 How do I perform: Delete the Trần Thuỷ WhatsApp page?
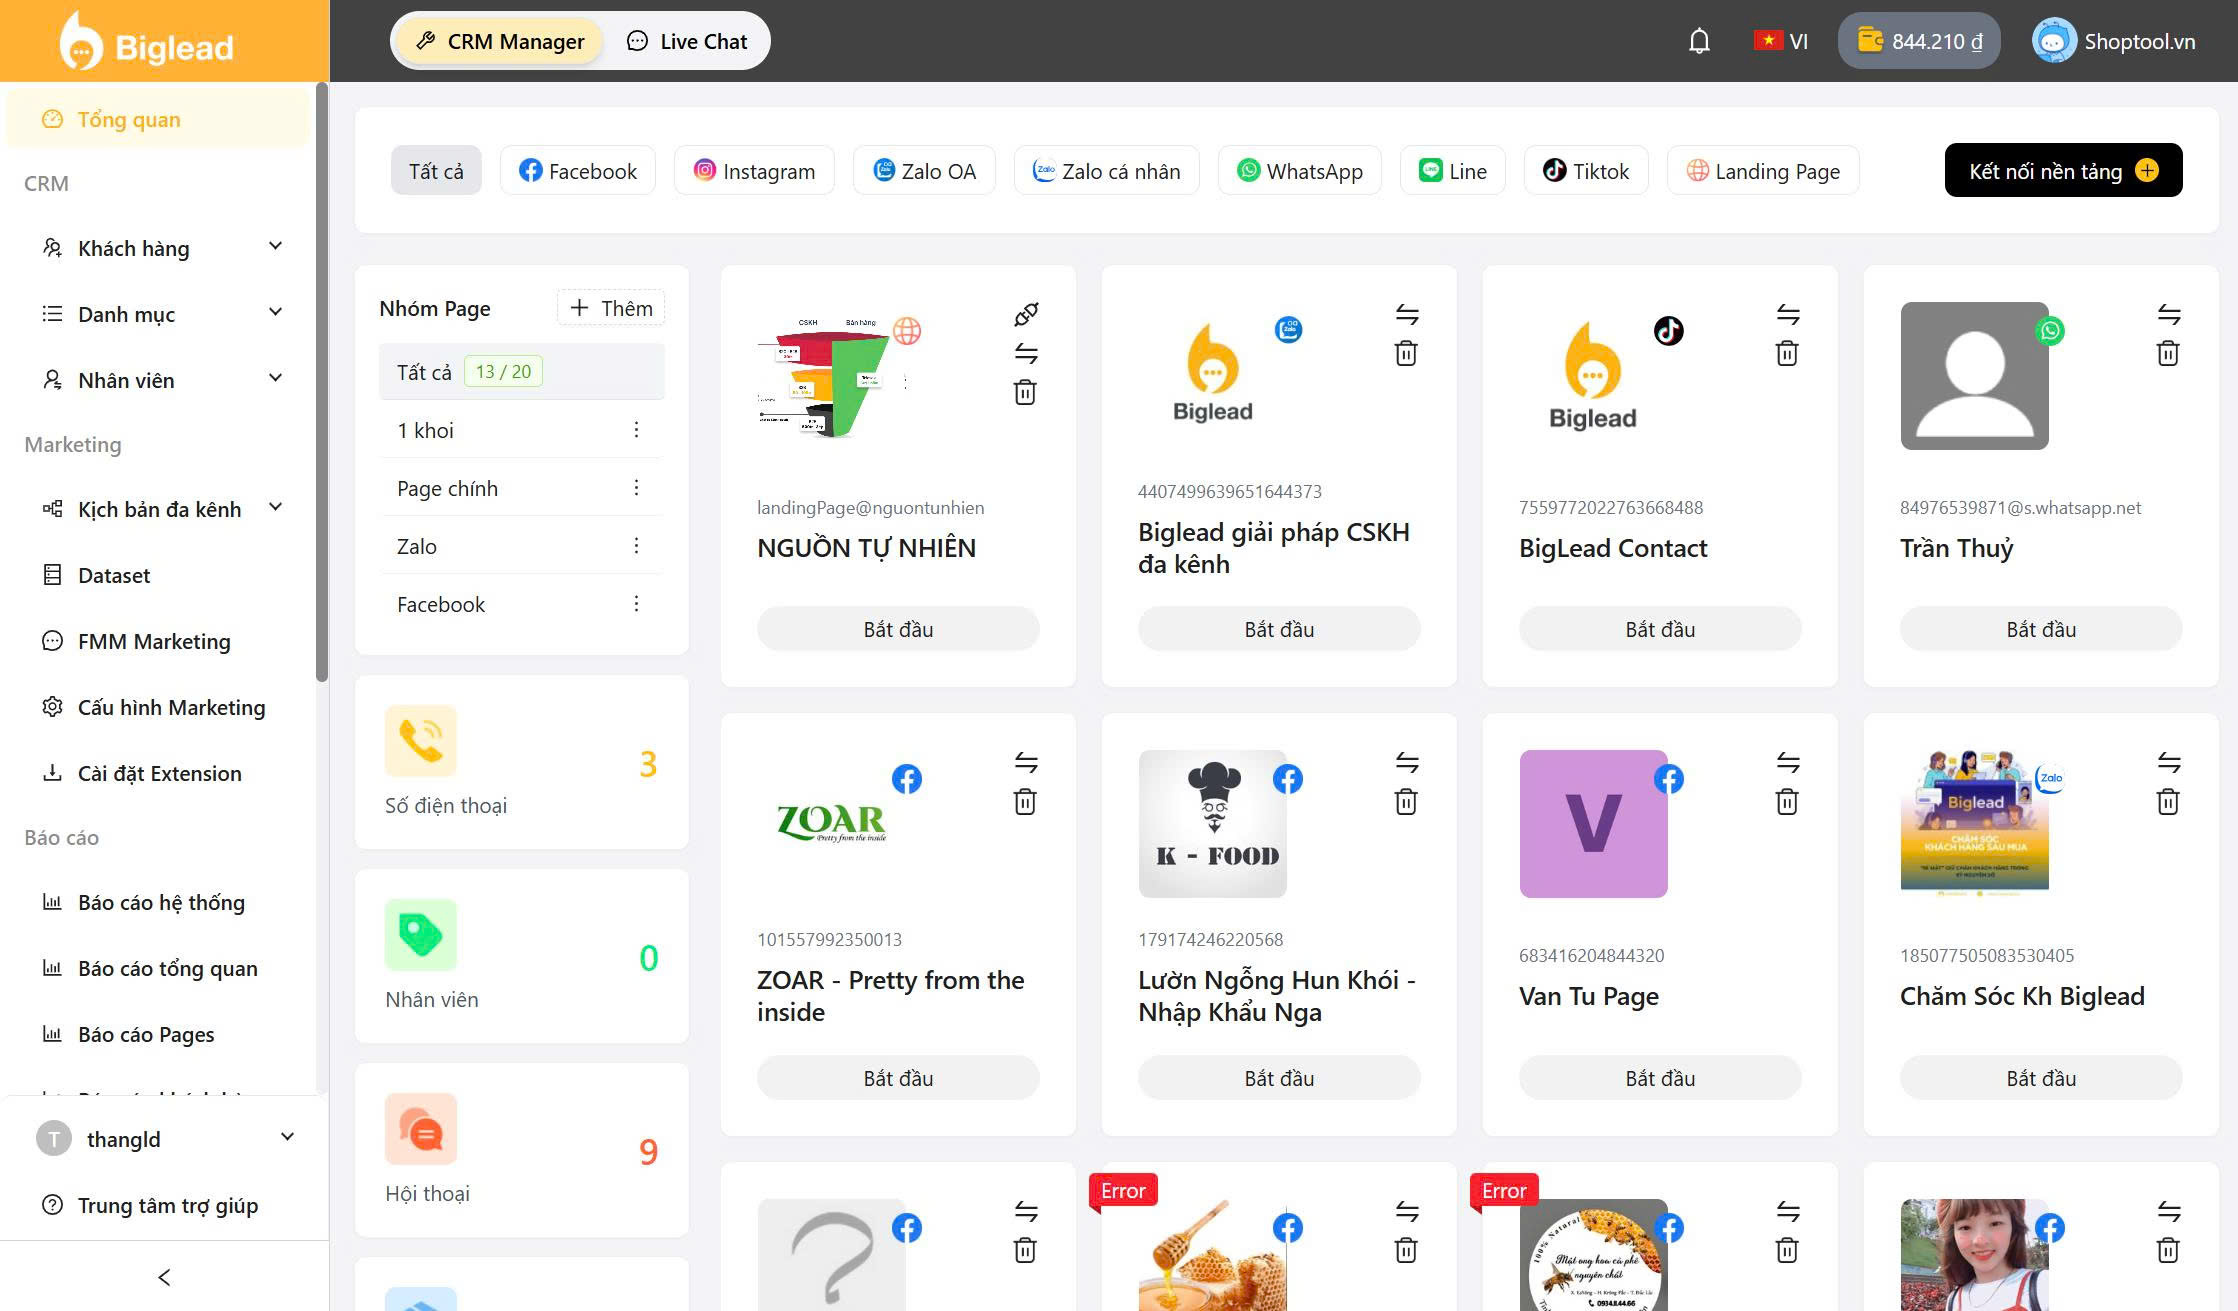tap(2168, 353)
